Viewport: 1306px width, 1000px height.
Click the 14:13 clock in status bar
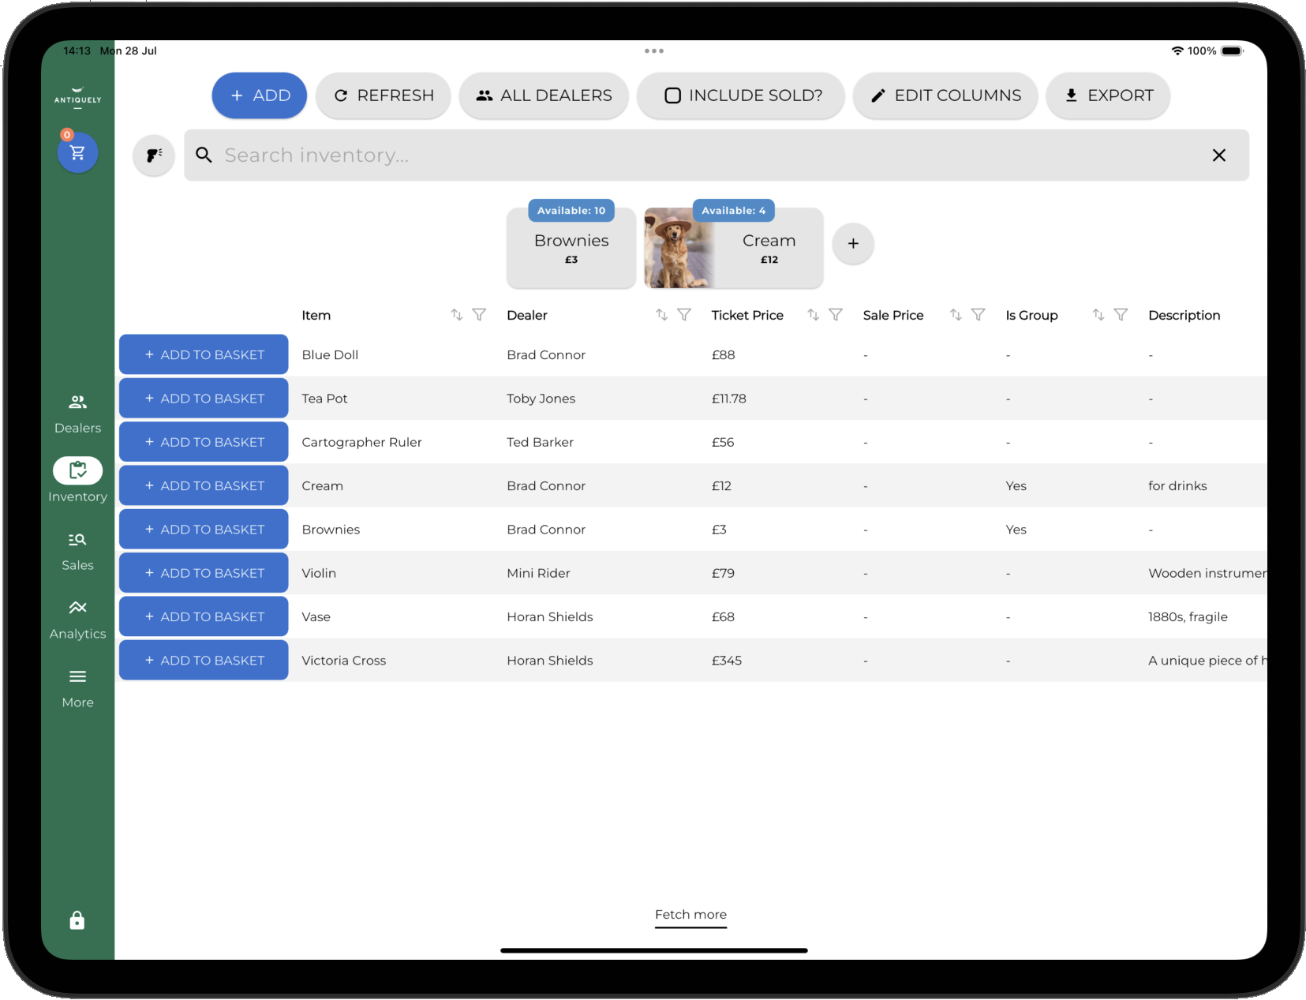pyautogui.click(x=77, y=51)
